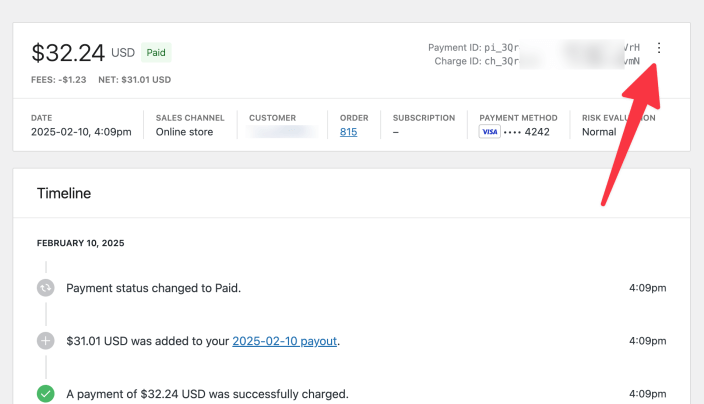Screen dimensions: 704x404
Task: Click the February 10, 2025 timeline date header
Action: [80, 243]
